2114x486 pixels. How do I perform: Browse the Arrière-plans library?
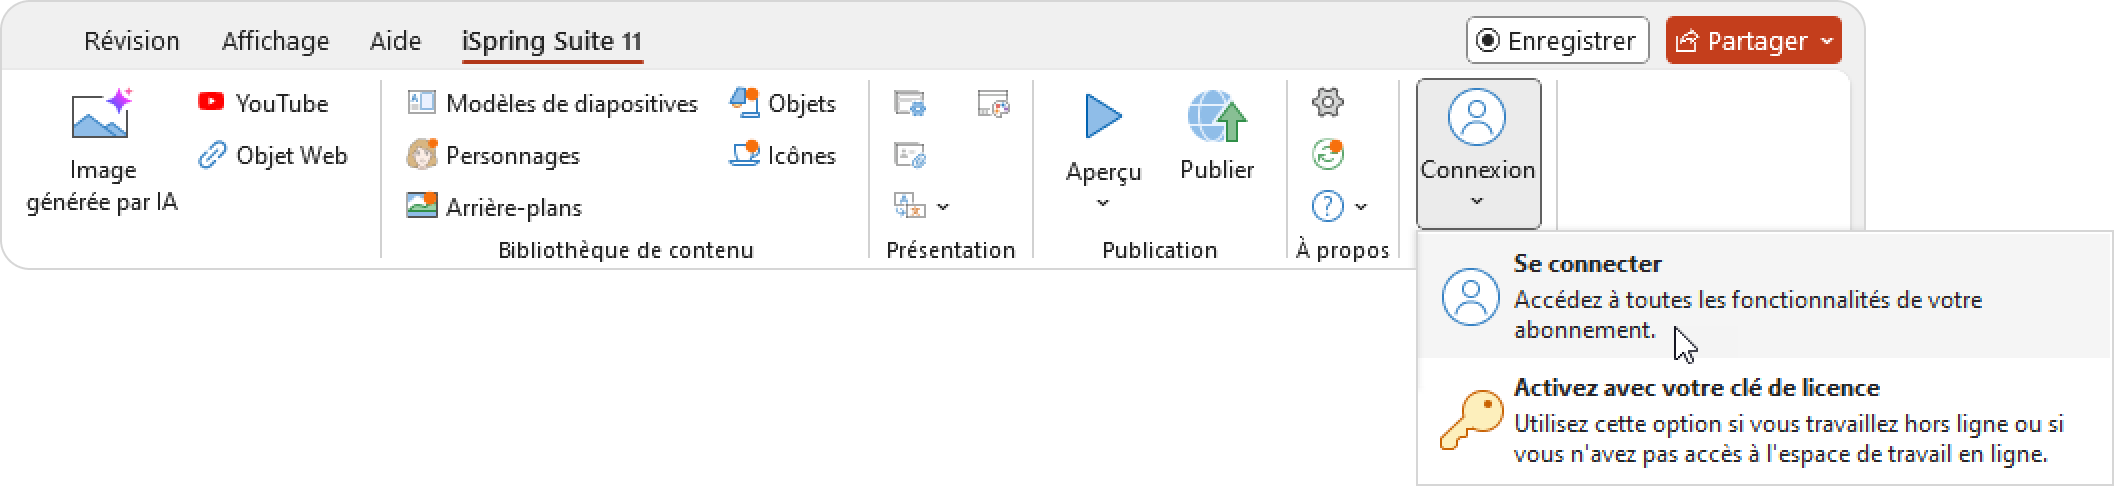494,207
